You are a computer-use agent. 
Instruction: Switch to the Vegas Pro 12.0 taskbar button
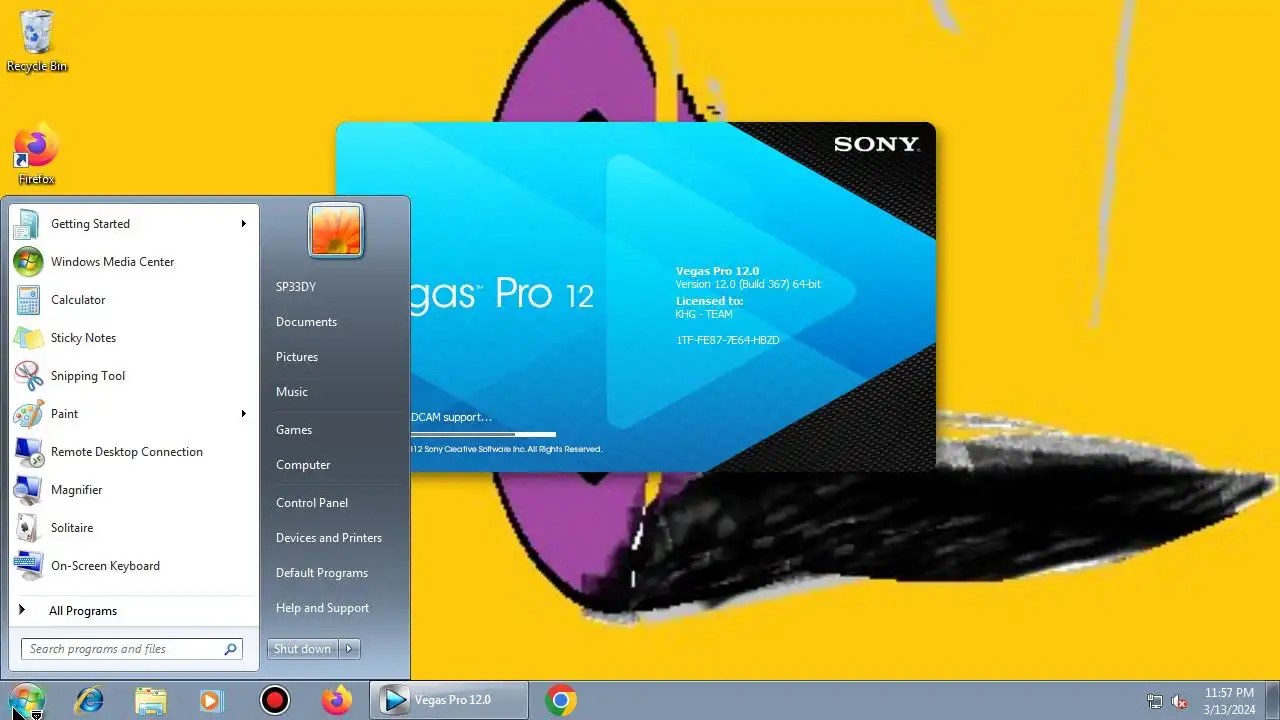449,700
